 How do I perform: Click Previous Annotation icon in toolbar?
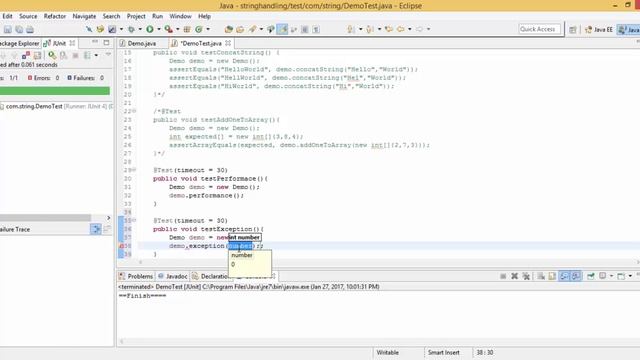pos(370,29)
